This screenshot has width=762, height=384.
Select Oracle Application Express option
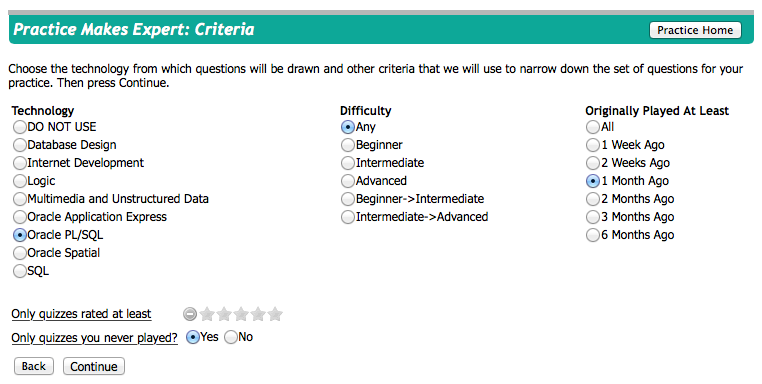tap(19, 217)
